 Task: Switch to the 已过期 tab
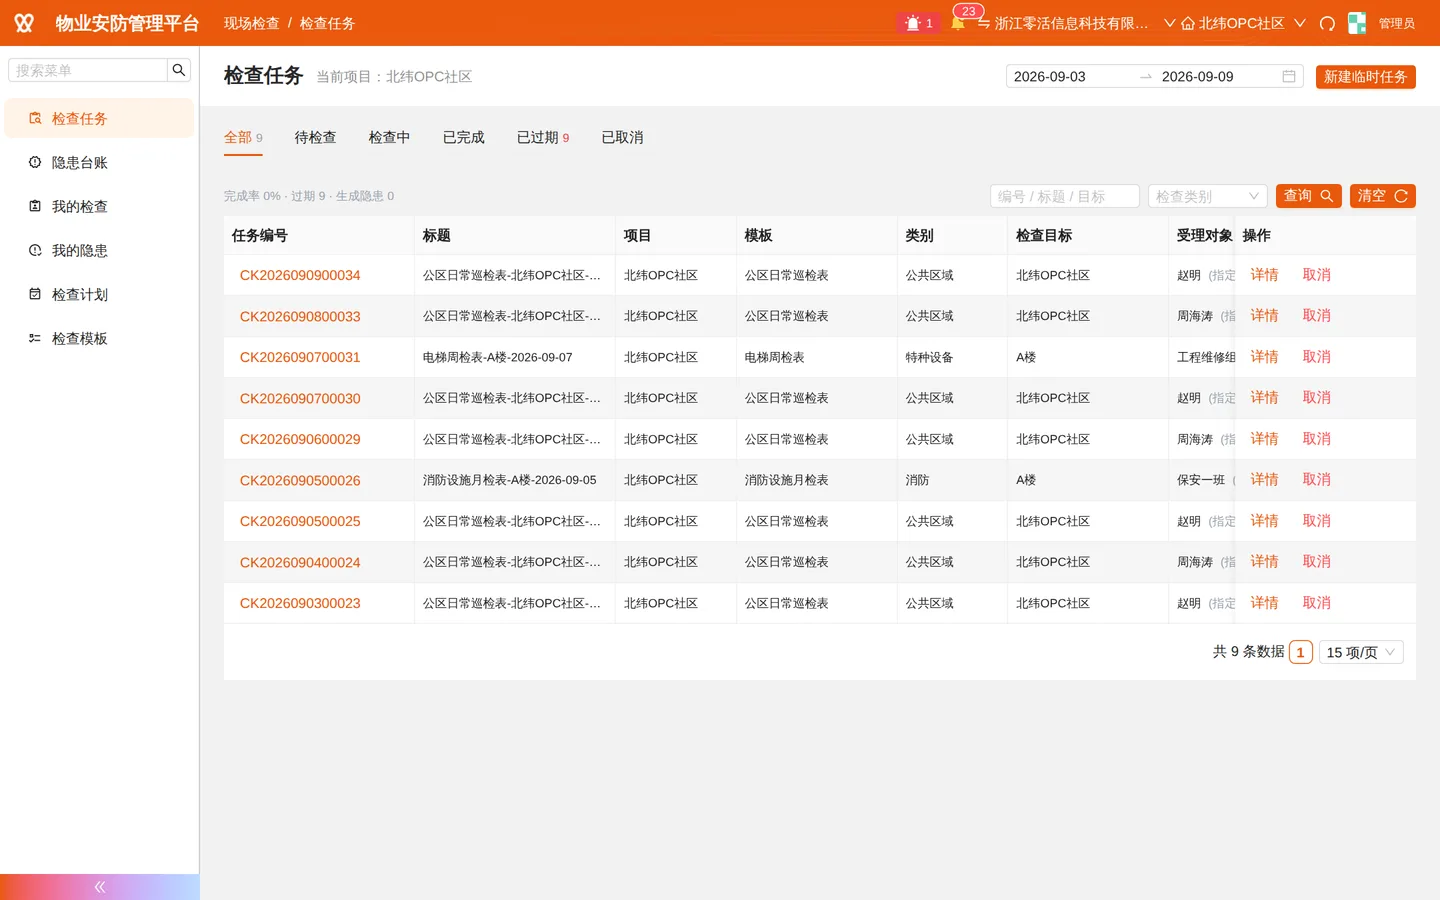[543, 138]
